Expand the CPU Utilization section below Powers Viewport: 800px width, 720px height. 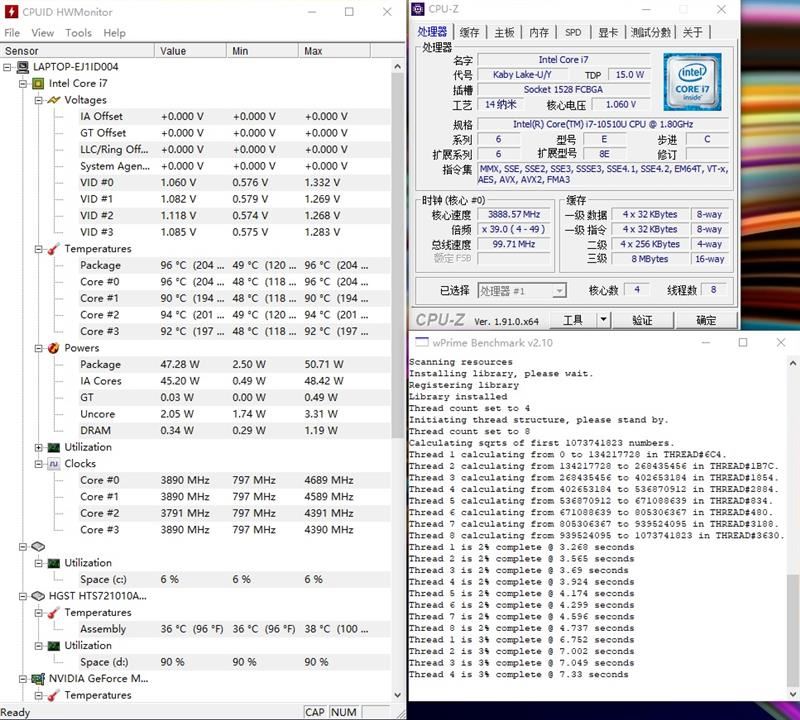coord(39,448)
